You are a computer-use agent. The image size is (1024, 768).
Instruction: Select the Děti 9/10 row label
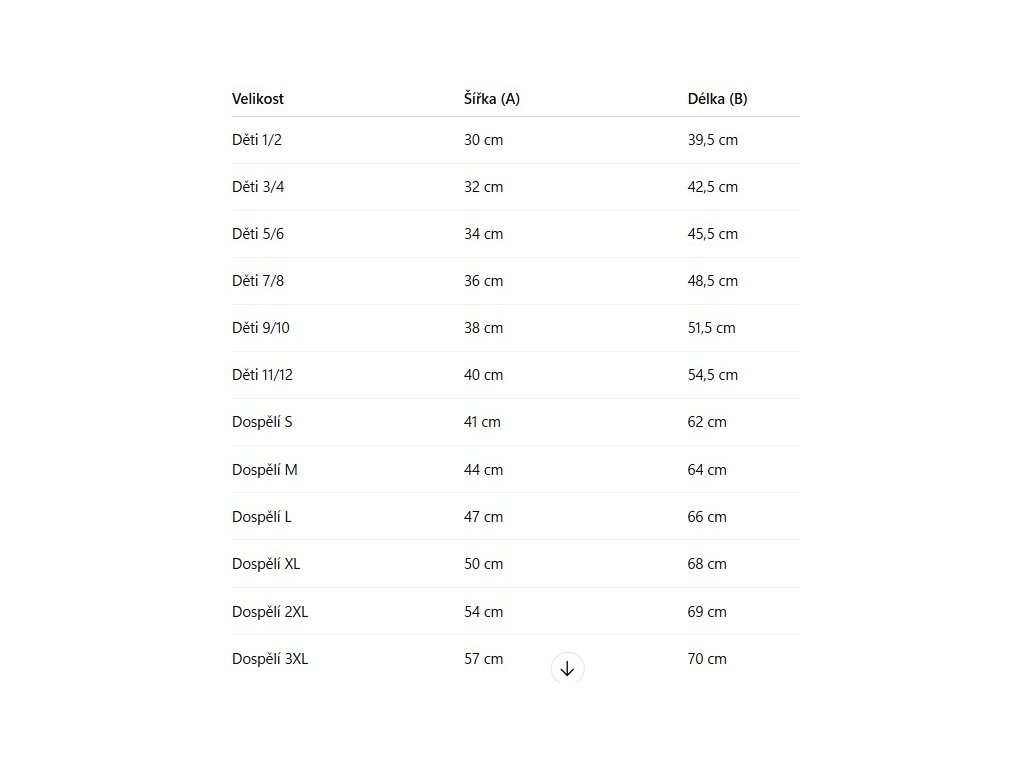pos(261,328)
